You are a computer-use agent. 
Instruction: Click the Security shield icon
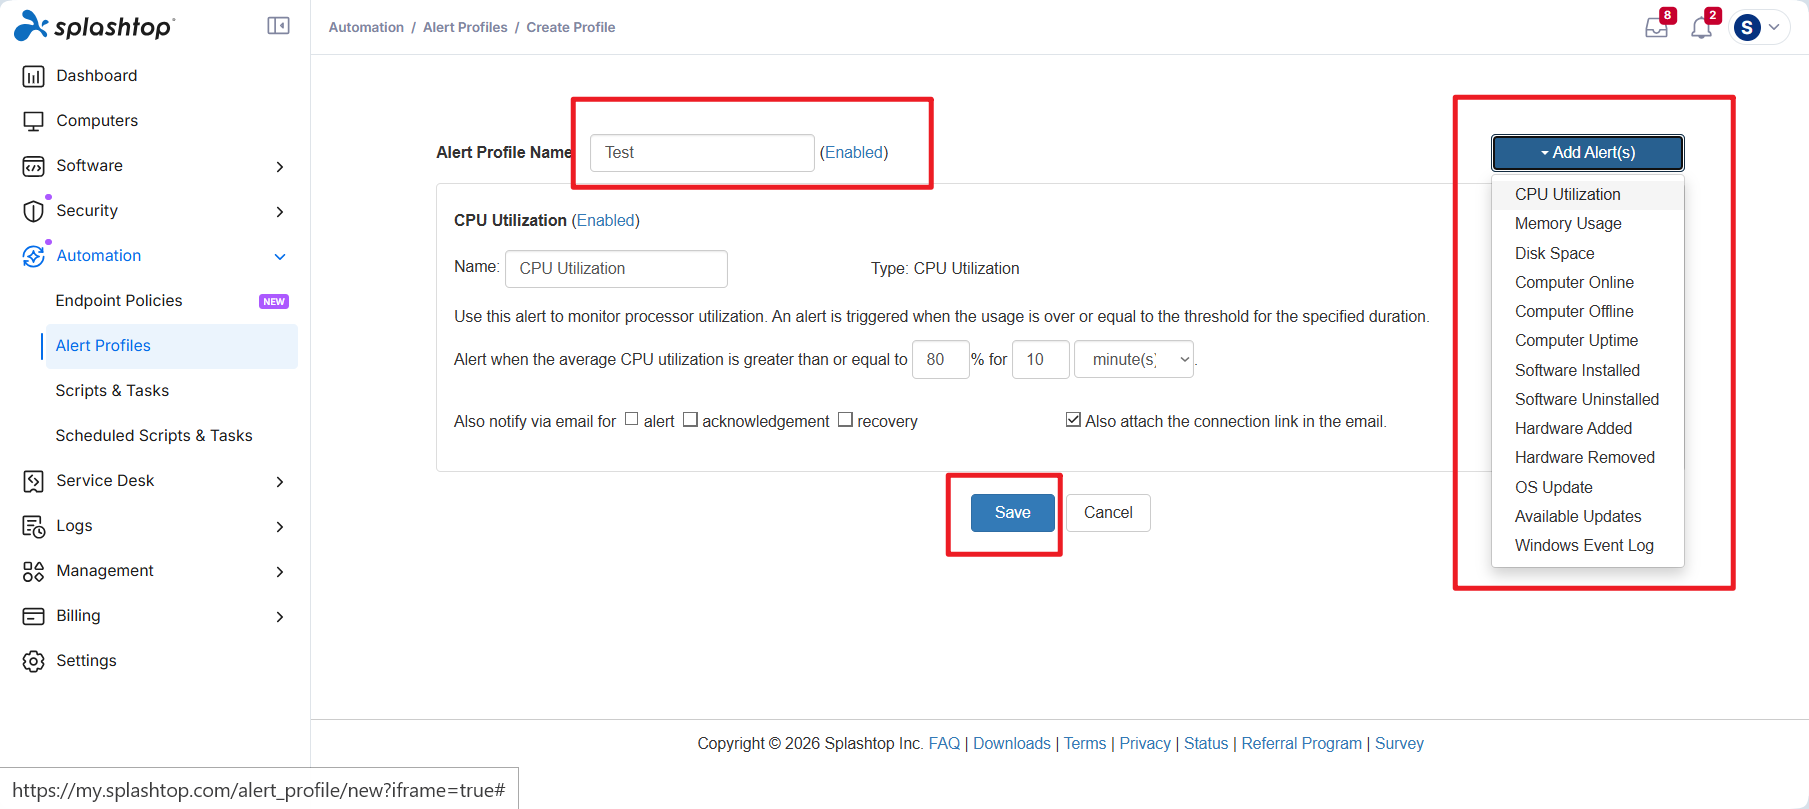click(33, 211)
